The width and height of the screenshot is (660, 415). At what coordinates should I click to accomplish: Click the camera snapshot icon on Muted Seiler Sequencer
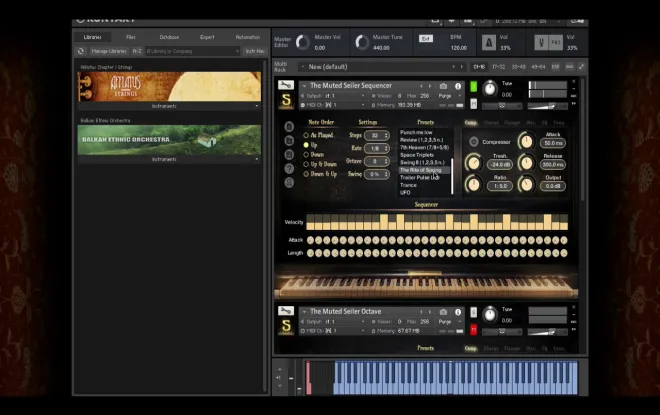(443, 86)
